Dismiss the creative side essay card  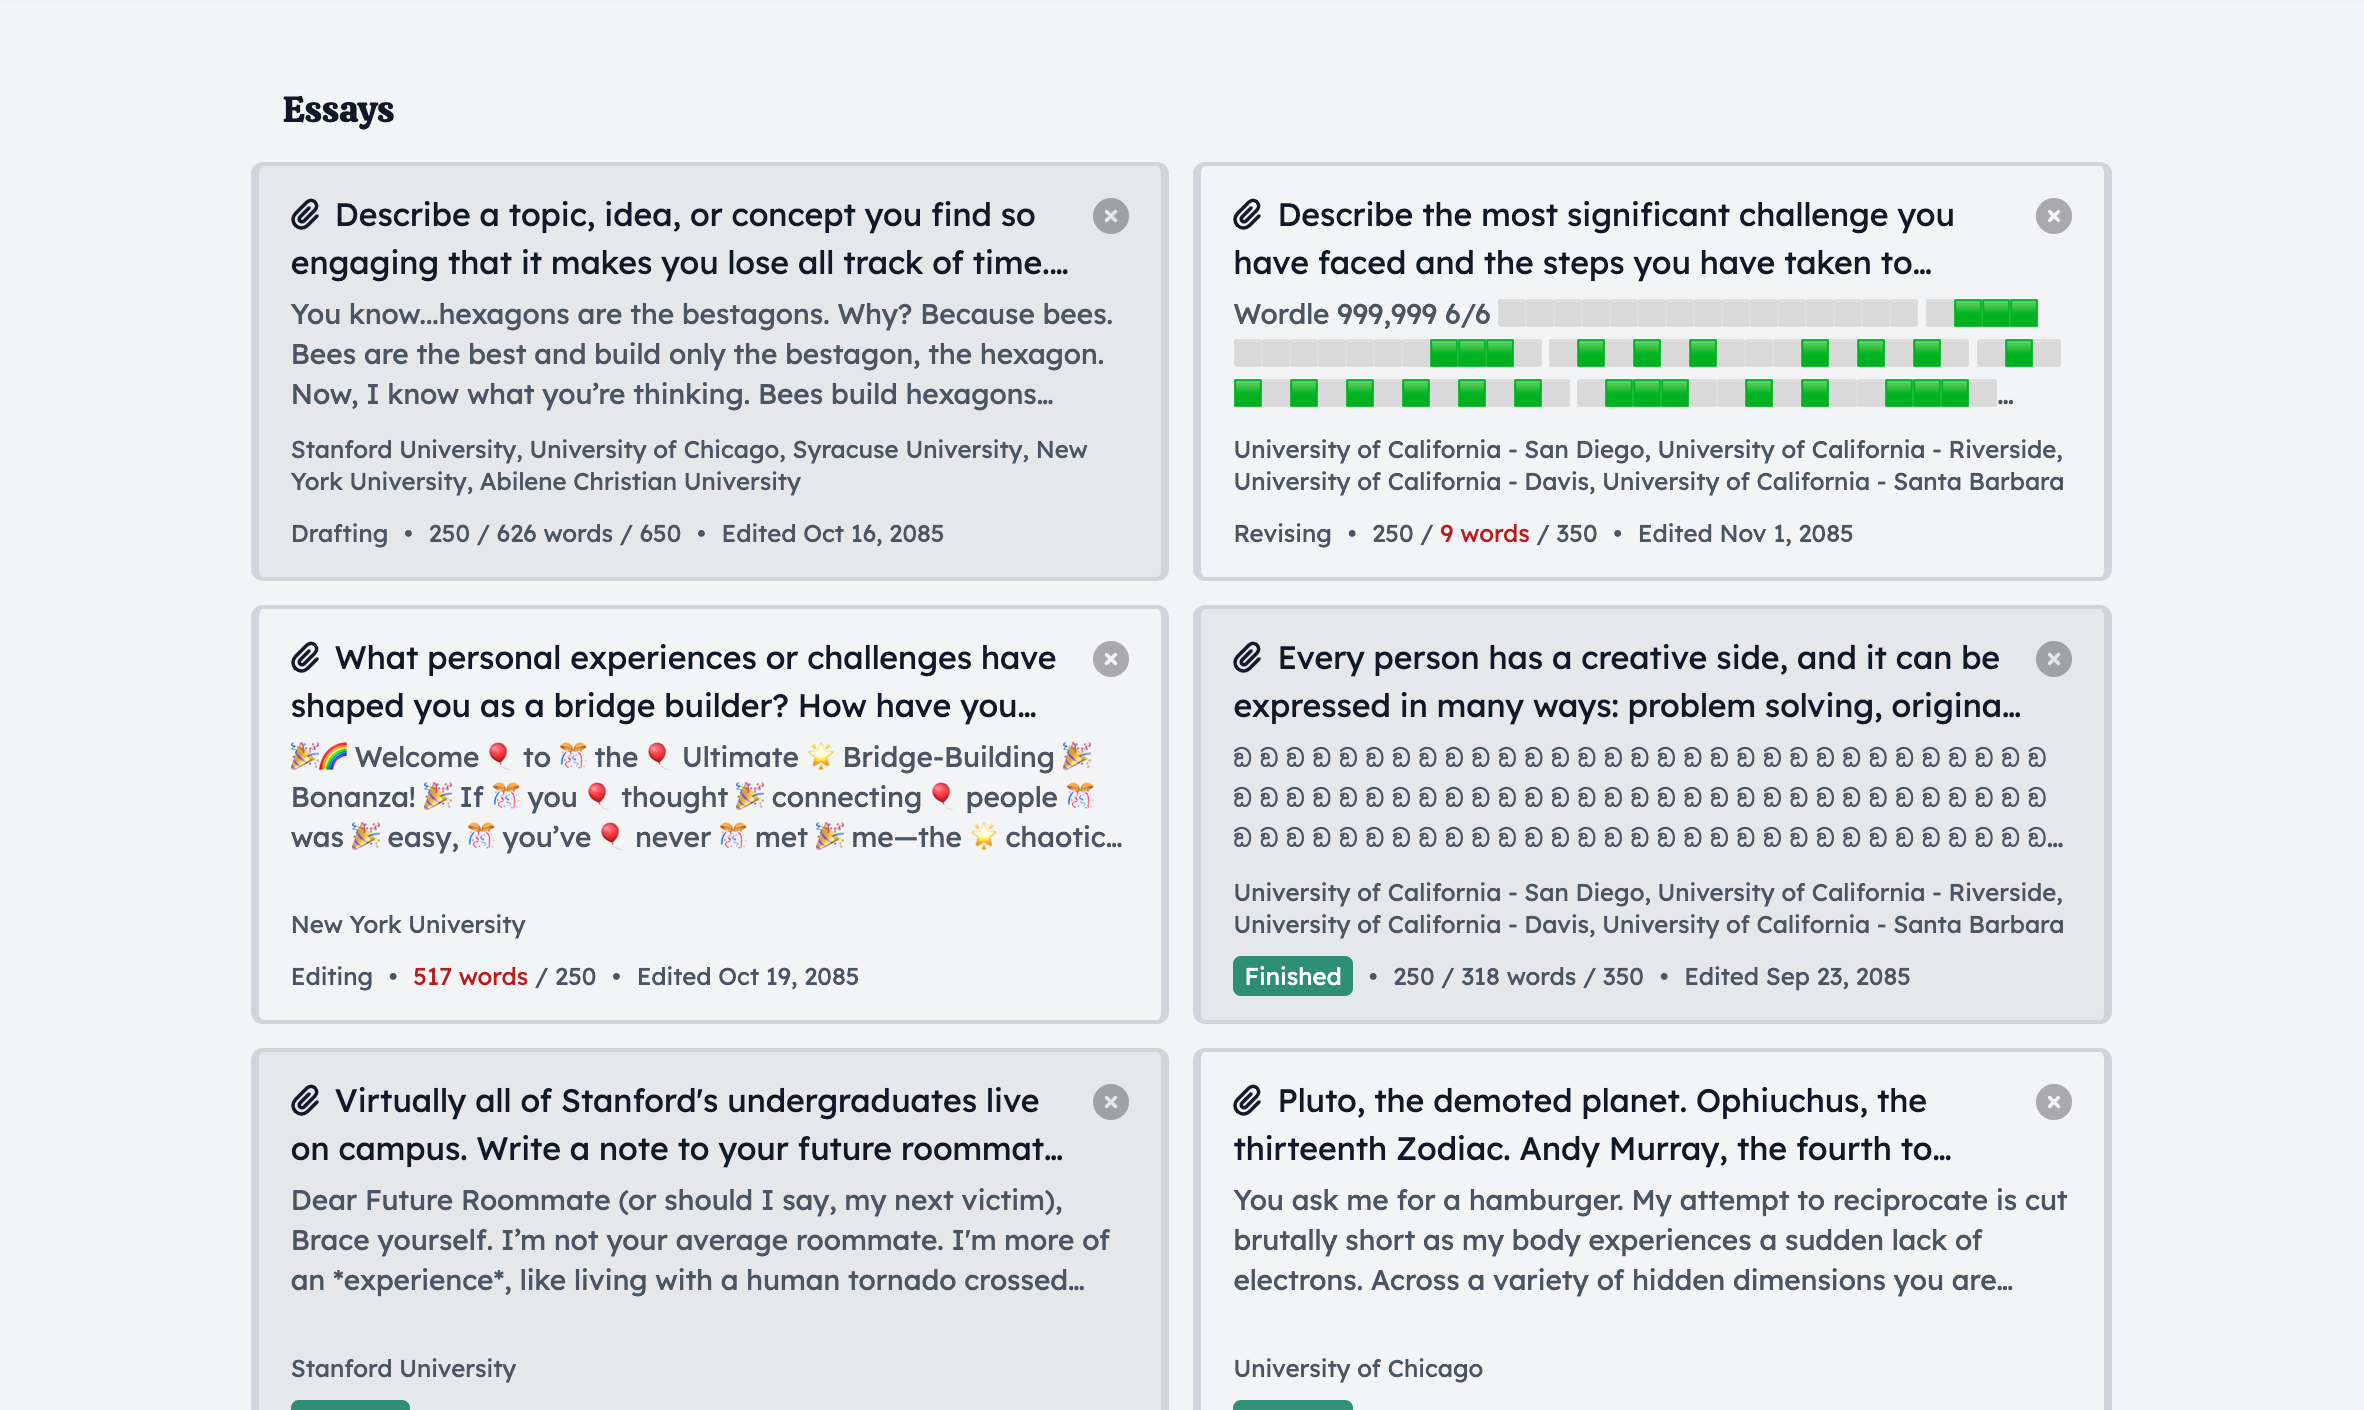(2053, 659)
